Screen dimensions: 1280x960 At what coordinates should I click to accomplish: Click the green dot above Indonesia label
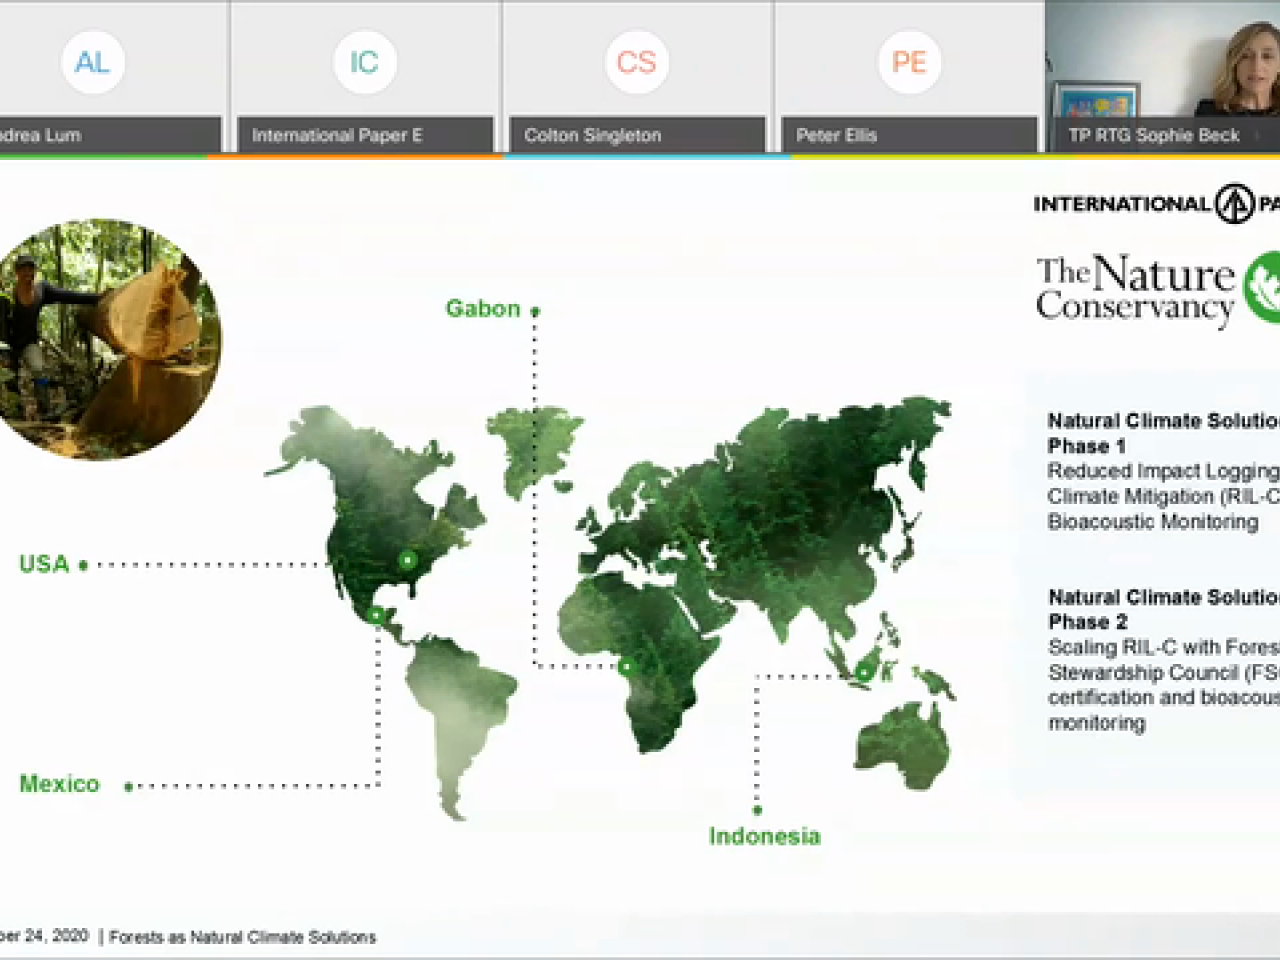coord(758,810)
